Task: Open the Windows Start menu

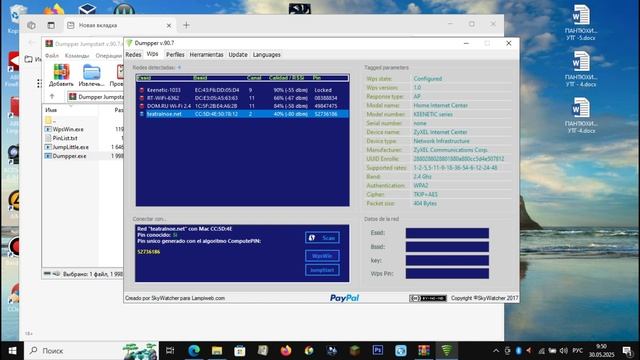Action: point(12,351)
